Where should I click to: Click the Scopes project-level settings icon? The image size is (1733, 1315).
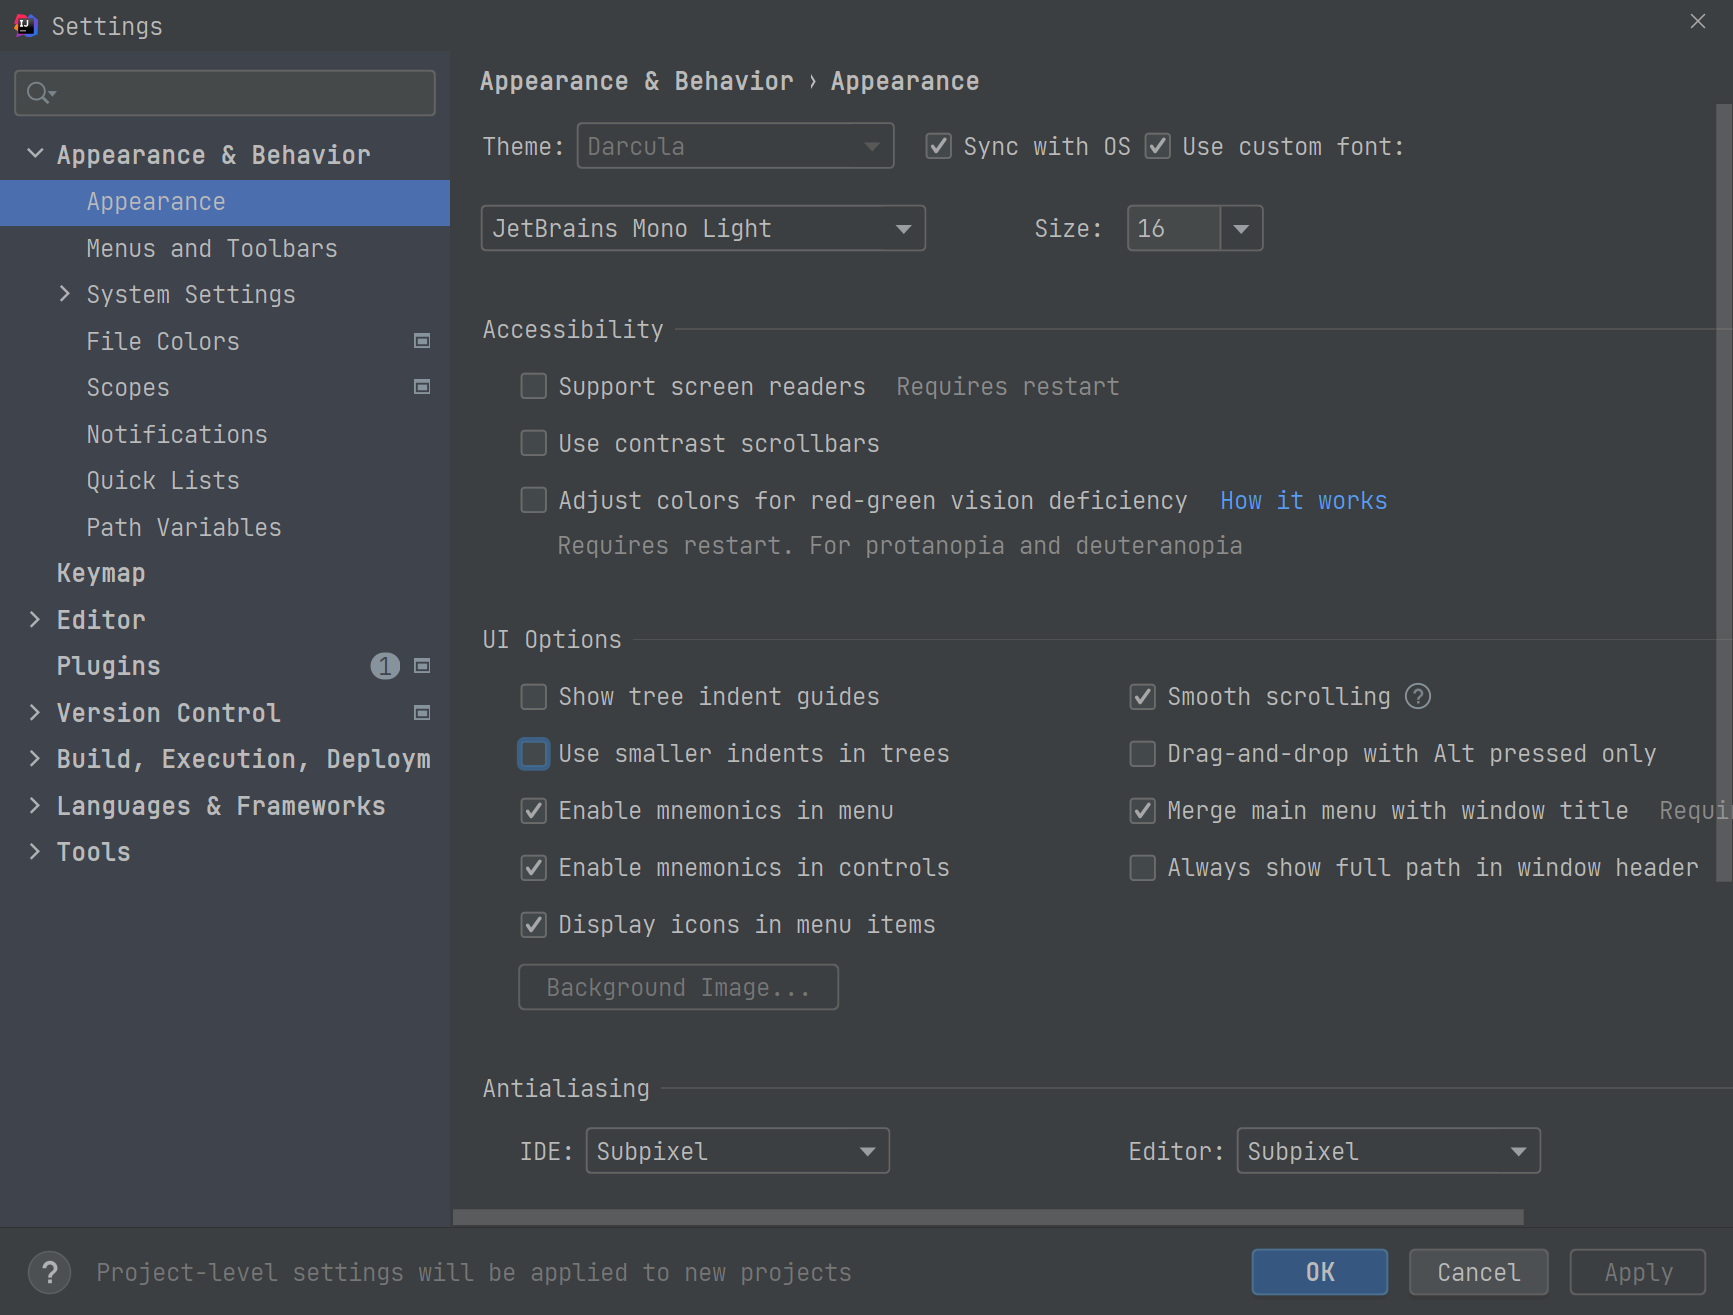[422, 387]
